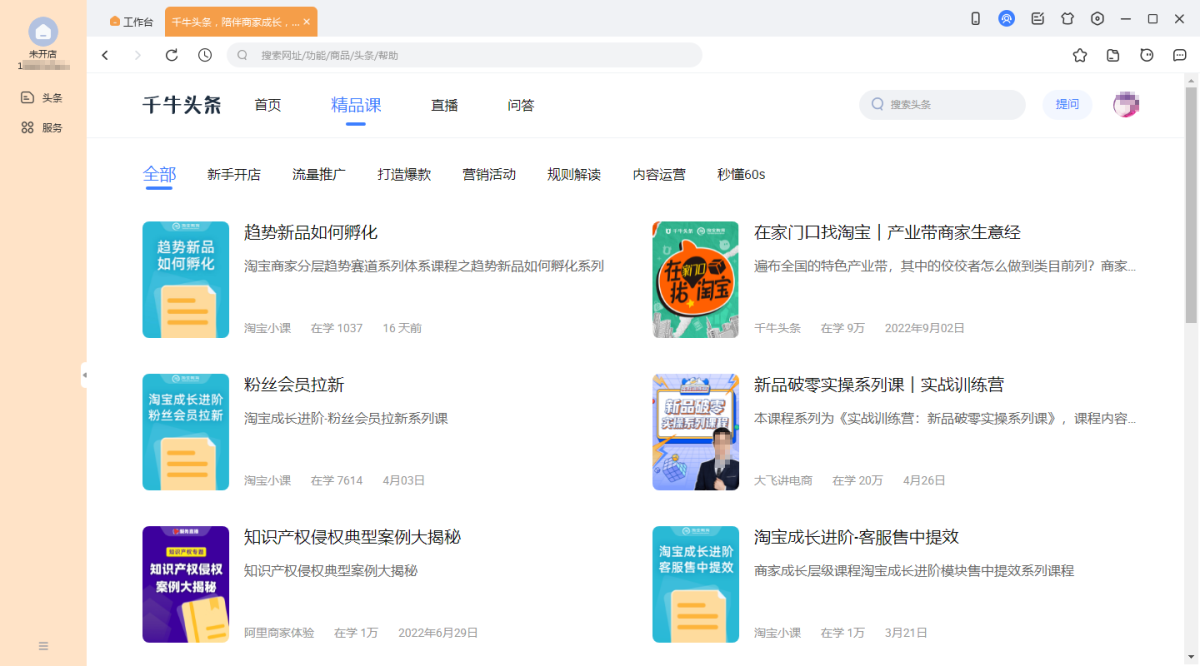Click the history clock icon
Image resolution: width=1200 pixels, height=666 pixels.
(205, 55)
